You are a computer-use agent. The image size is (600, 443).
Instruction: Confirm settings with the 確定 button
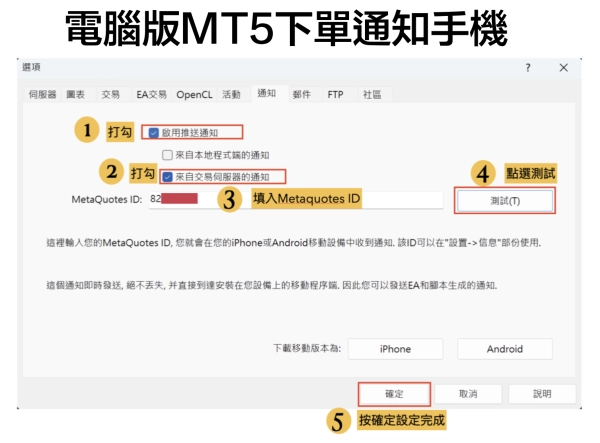(x=394, y=393)
